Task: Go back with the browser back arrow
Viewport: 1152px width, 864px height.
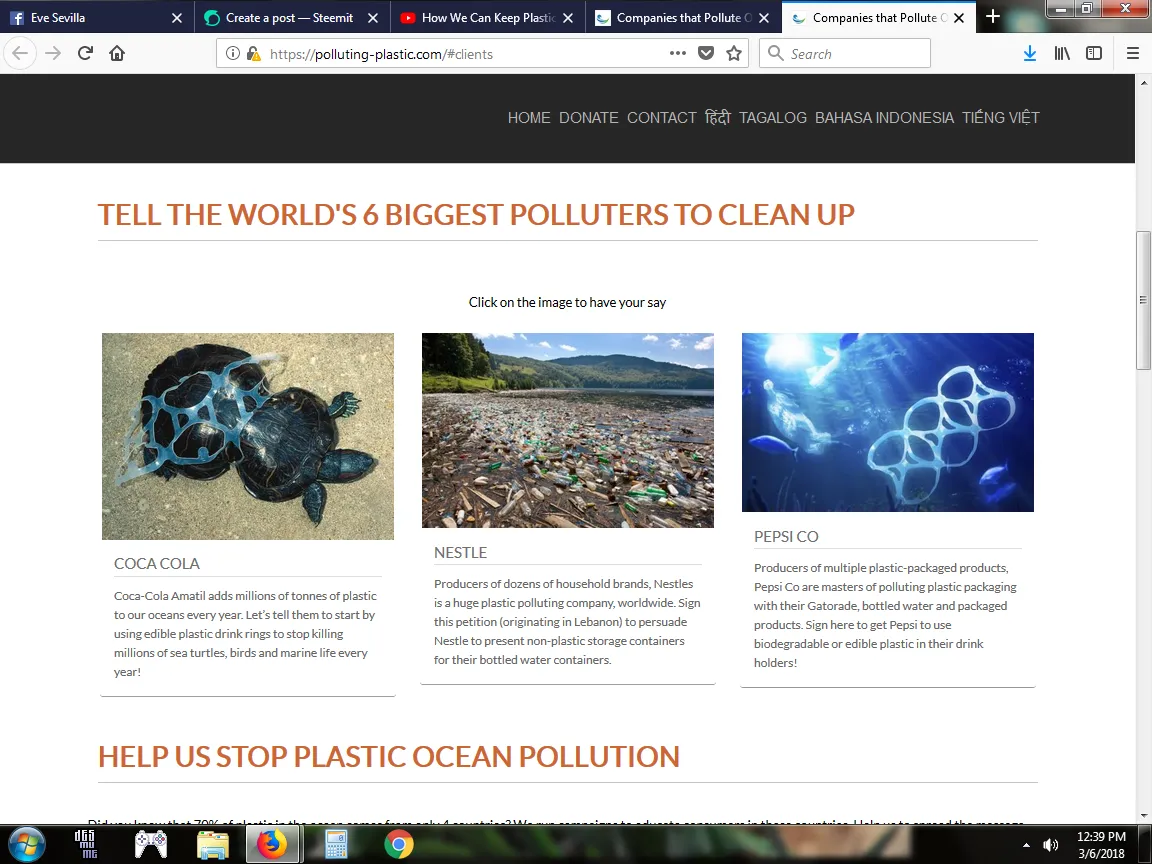Action: (x=20, y=53)
